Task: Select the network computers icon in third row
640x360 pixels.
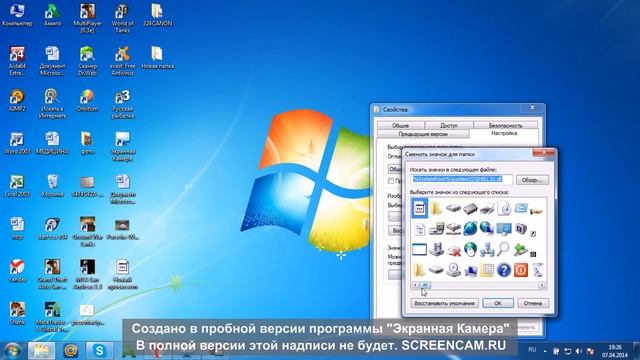Action: coord(487,249)
